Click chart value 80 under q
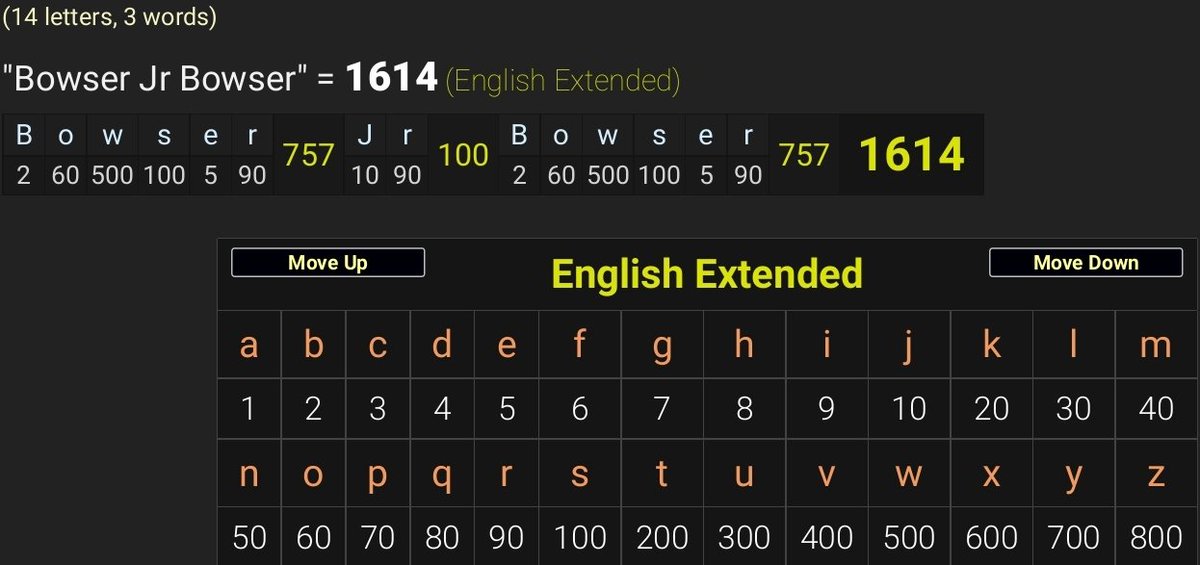 click(442, 537)
